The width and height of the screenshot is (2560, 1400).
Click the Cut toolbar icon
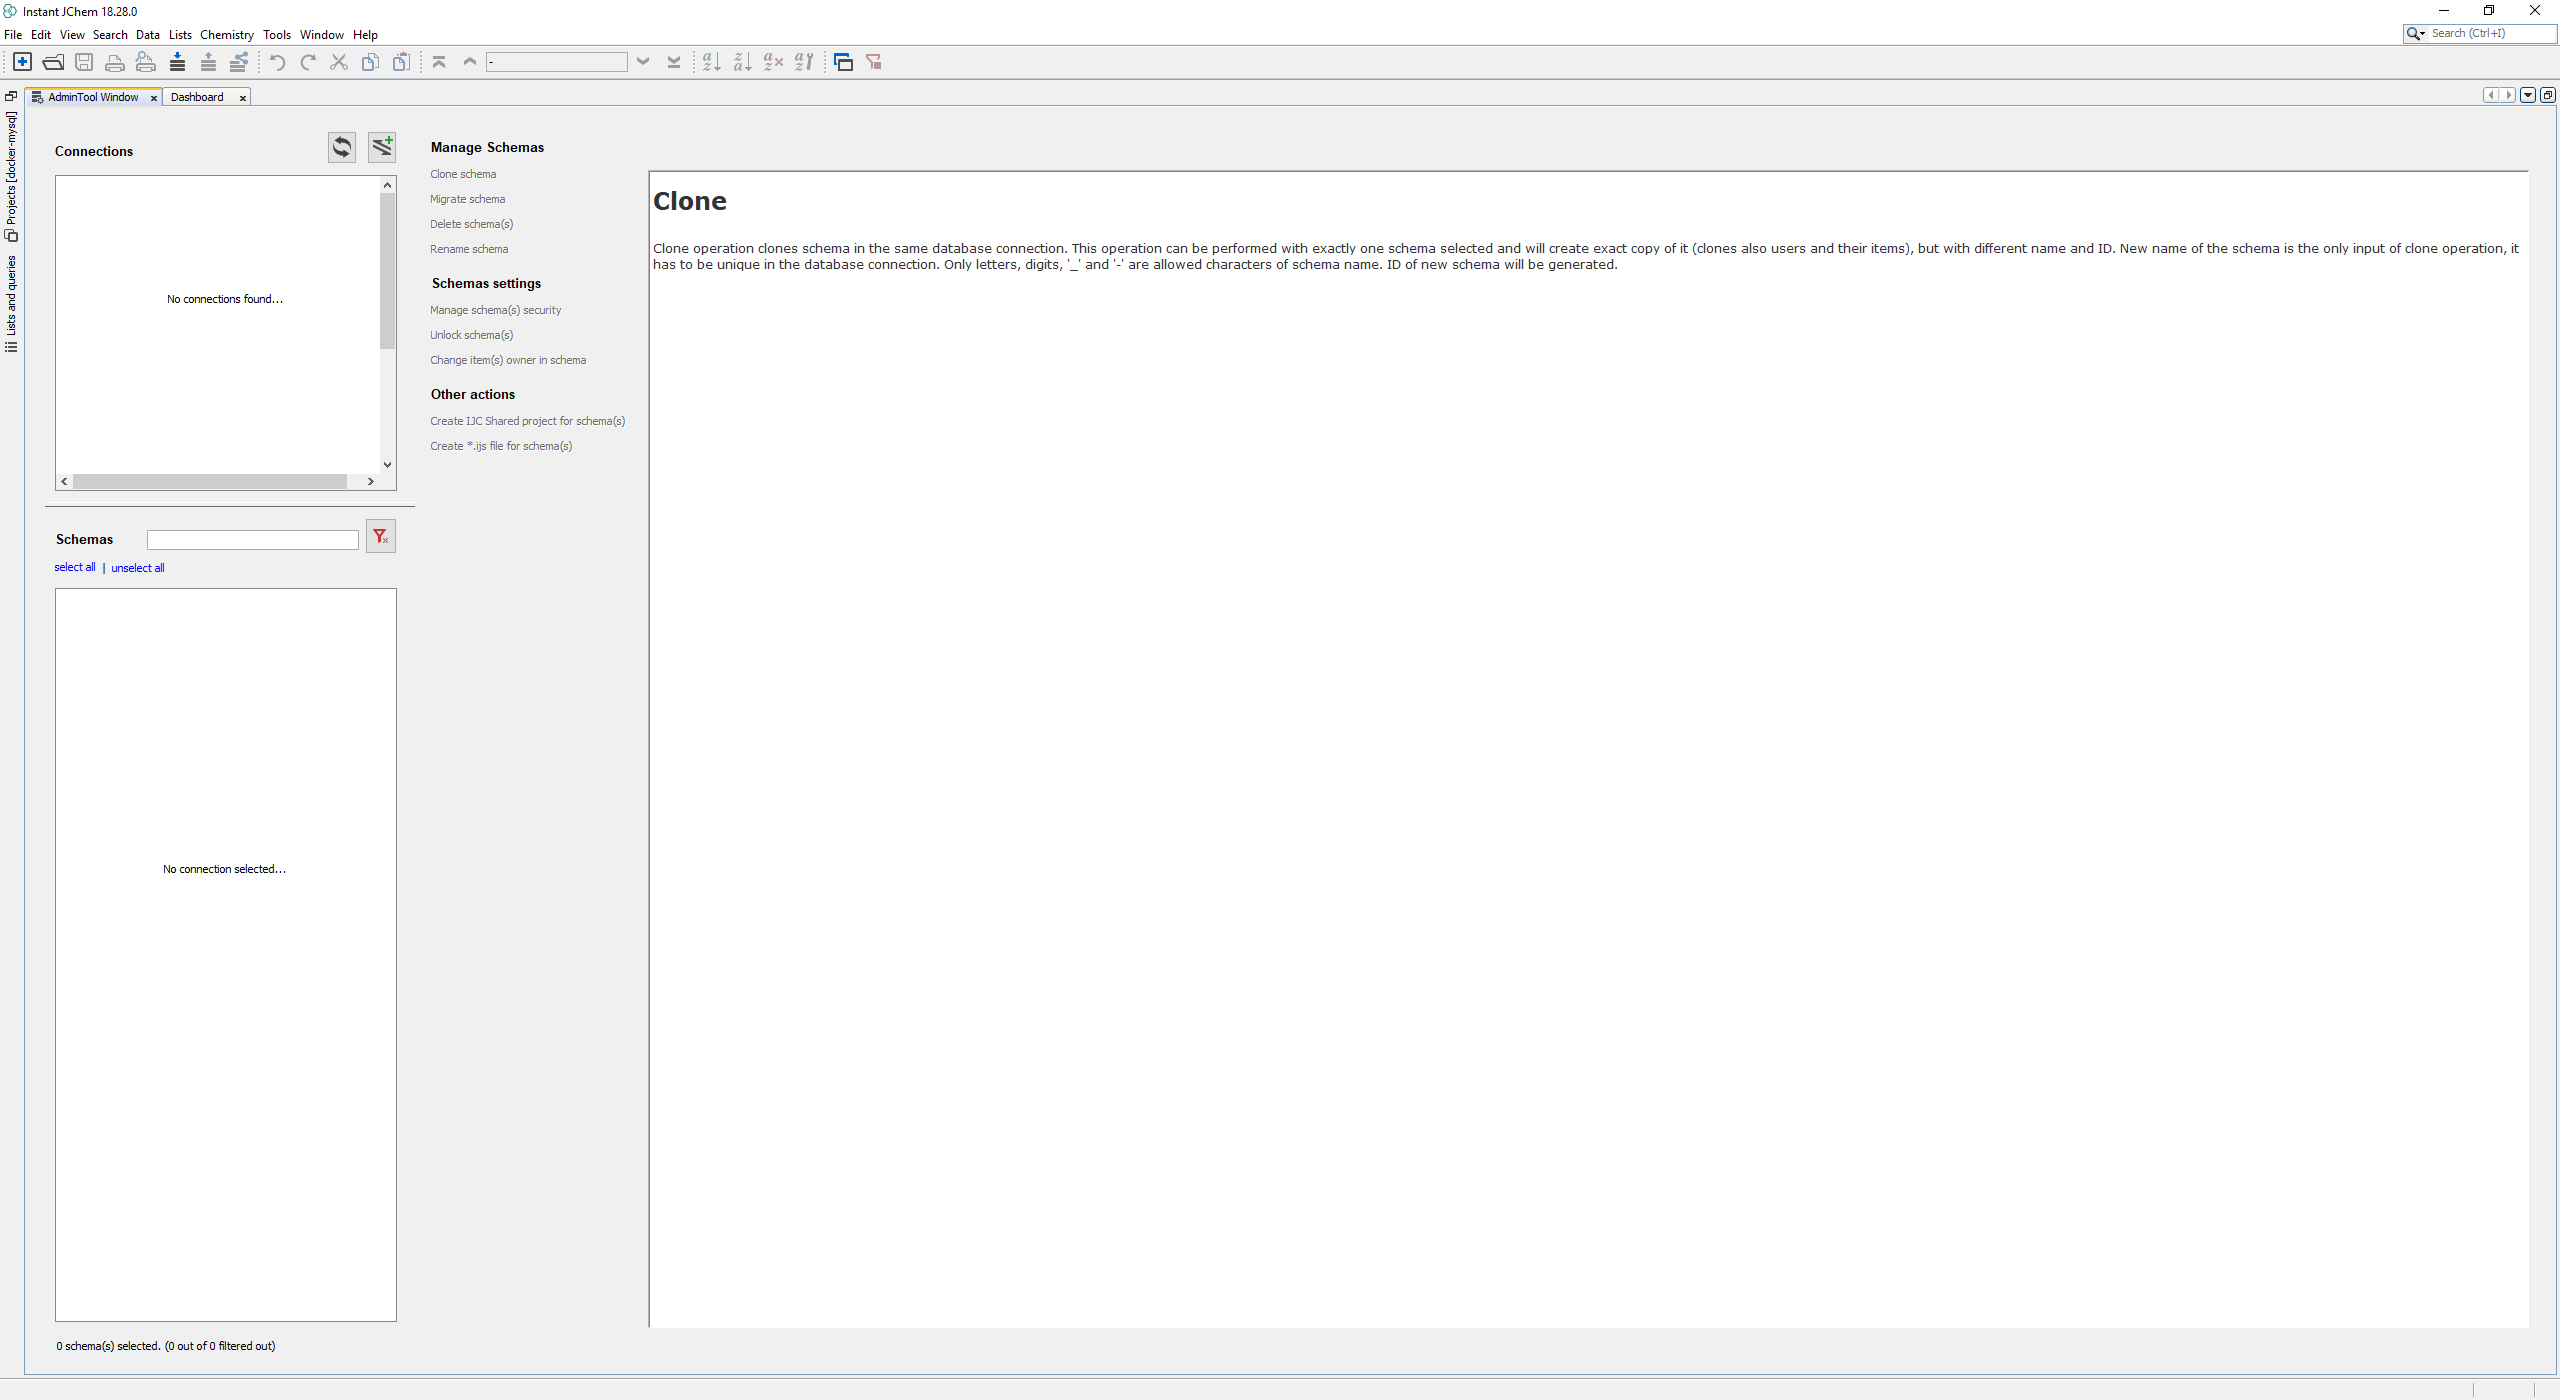pos(338,62)
